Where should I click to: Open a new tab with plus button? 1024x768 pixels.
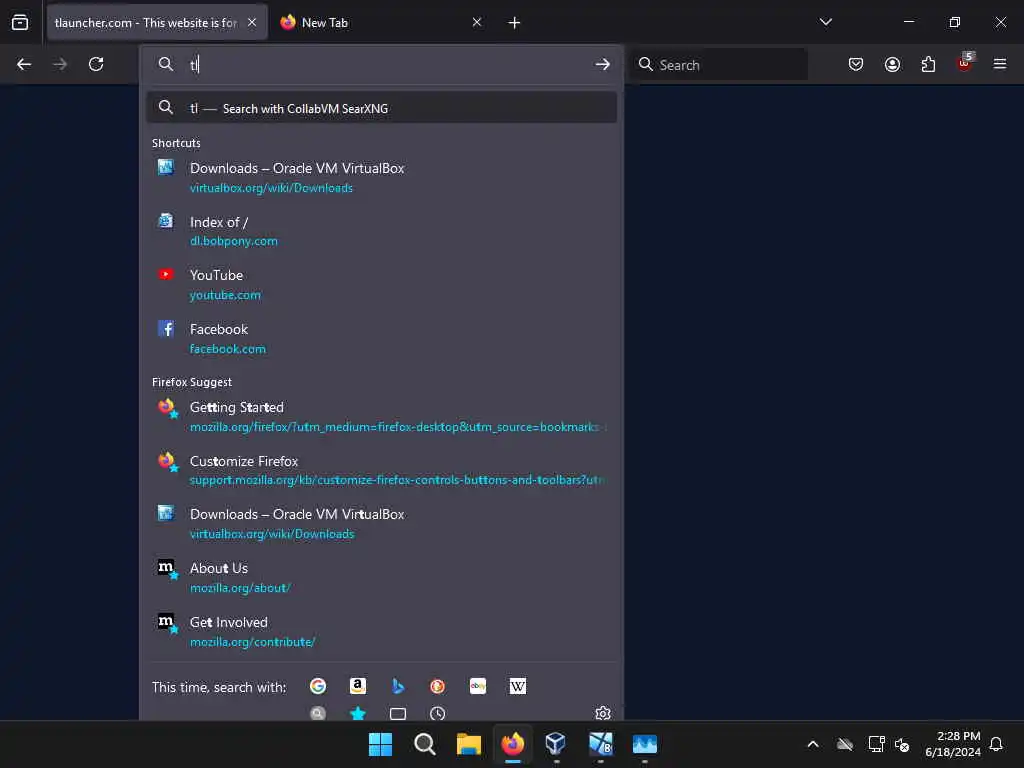click(x=514, y=23)
